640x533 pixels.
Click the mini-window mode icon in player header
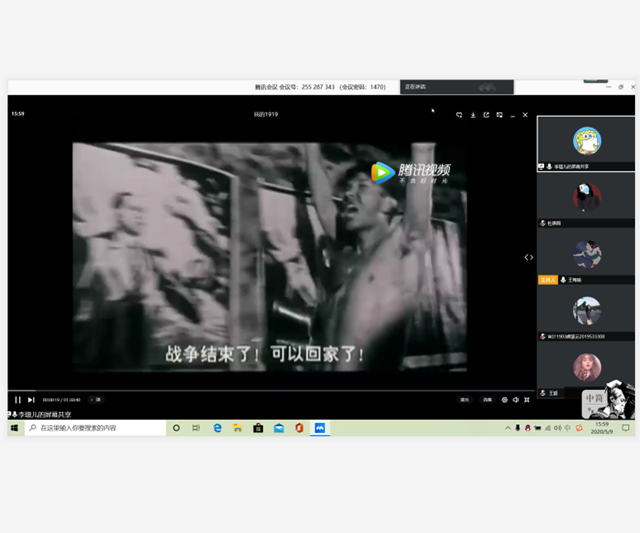499,115
